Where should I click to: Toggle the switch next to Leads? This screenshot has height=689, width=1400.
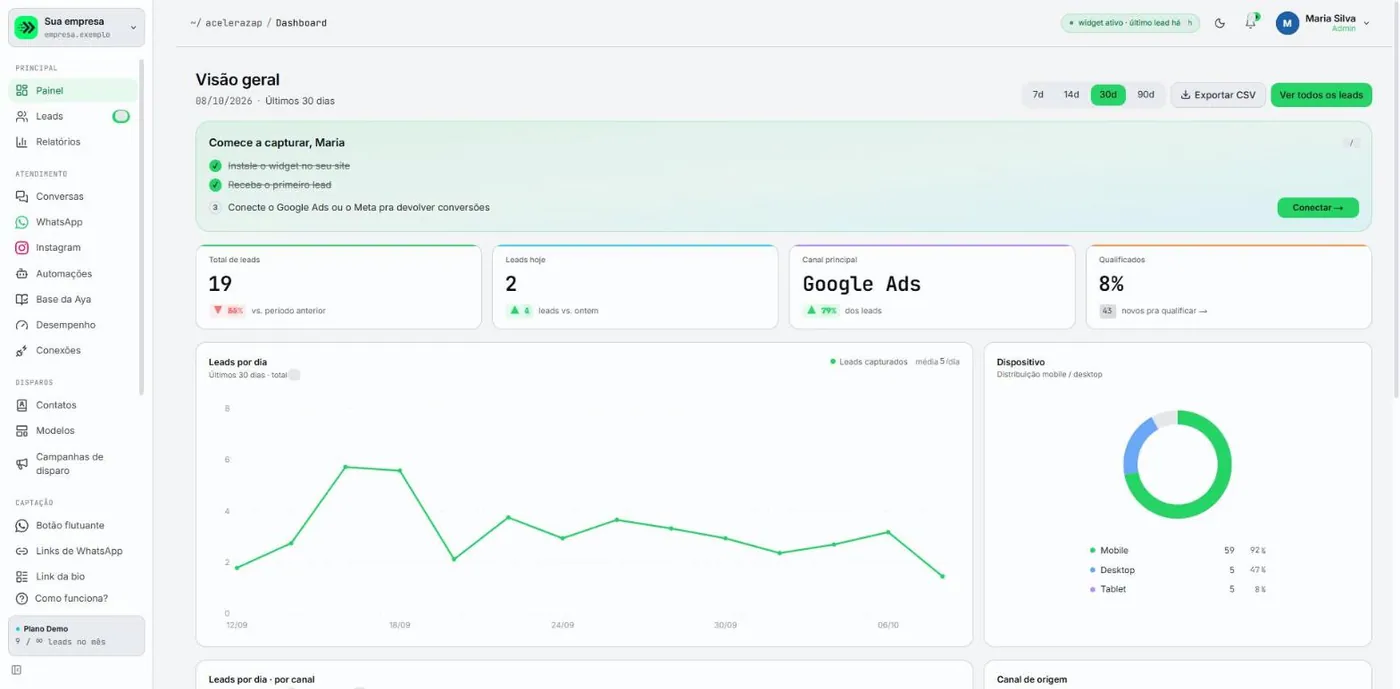pyautogui.click(x=121, y=117)
